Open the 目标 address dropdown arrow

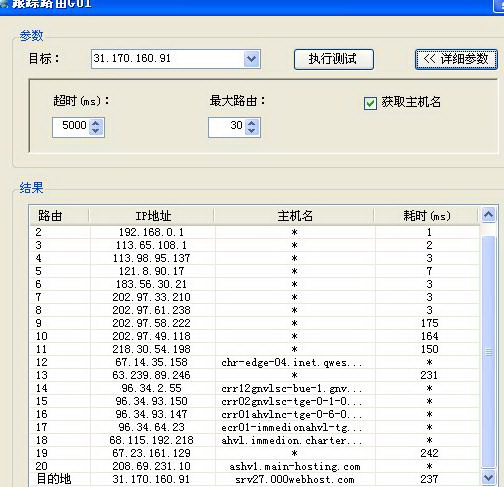pos(251,59)
